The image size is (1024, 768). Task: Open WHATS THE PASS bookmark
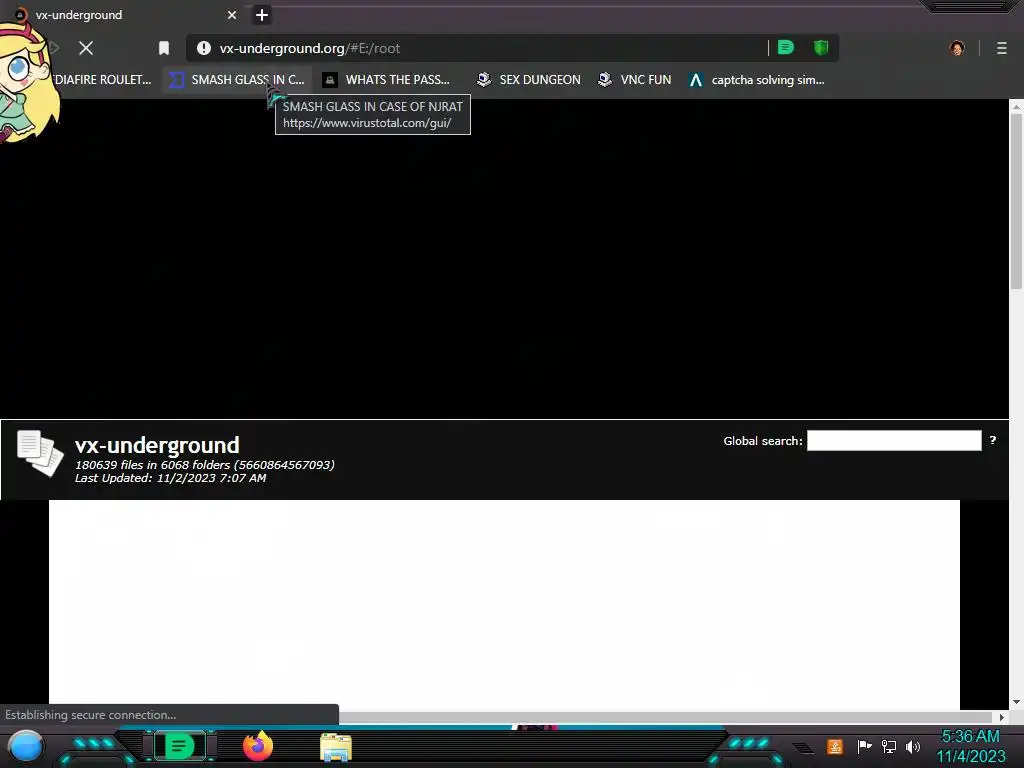tap(387, 80)
